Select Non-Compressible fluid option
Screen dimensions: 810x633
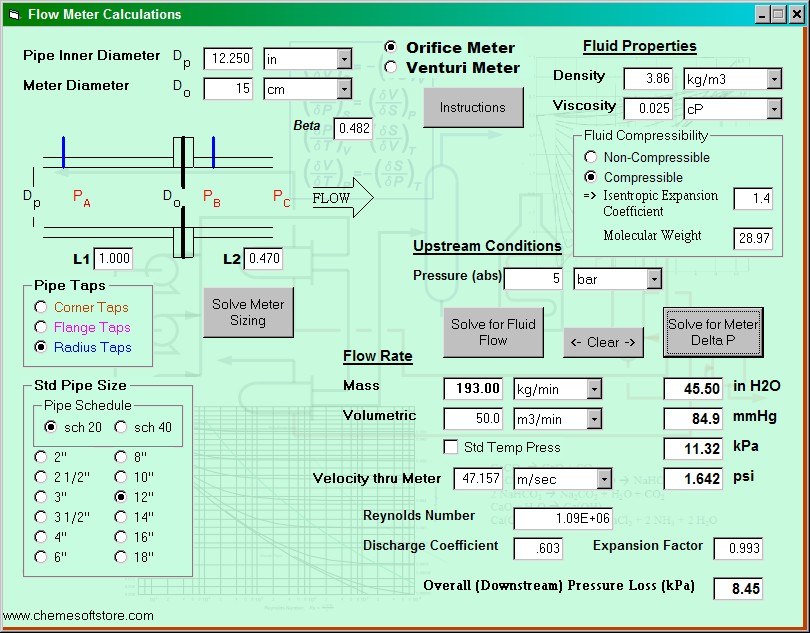click(591, 157)
